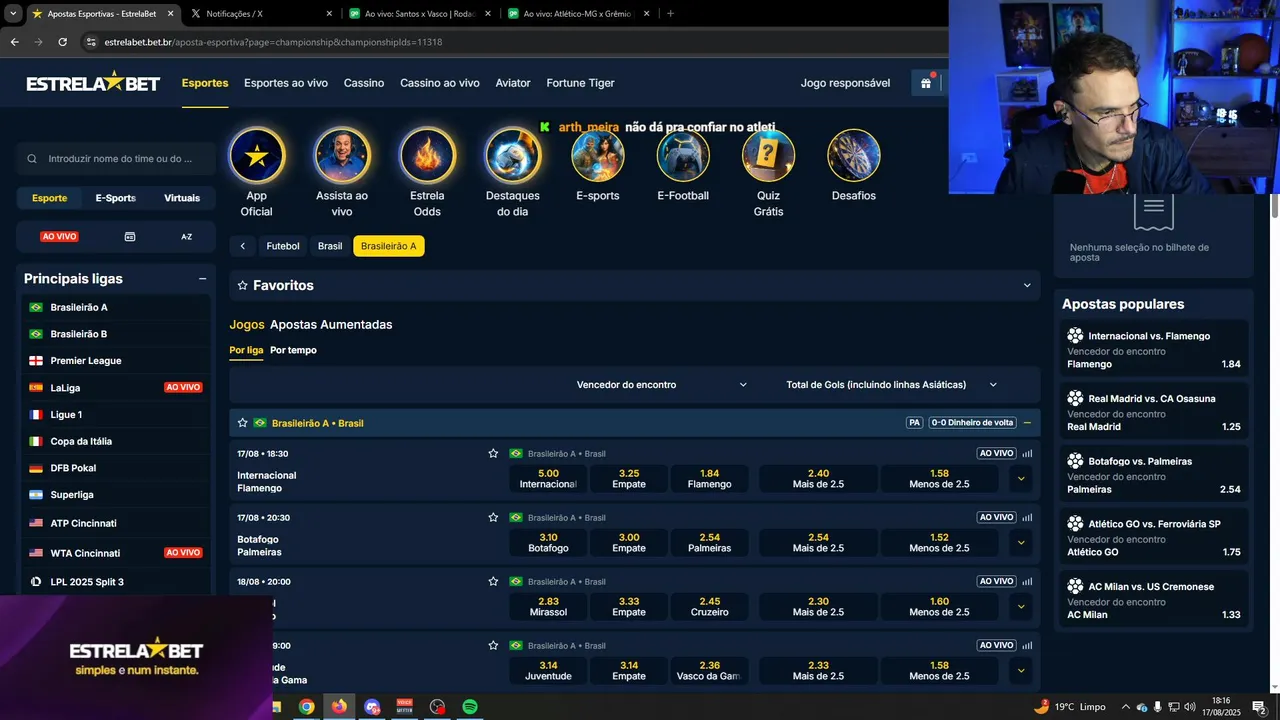Open the Vencedor do encontro dropdown
The width and height of the screenshot is (1280, 720).
coord(661,385)
